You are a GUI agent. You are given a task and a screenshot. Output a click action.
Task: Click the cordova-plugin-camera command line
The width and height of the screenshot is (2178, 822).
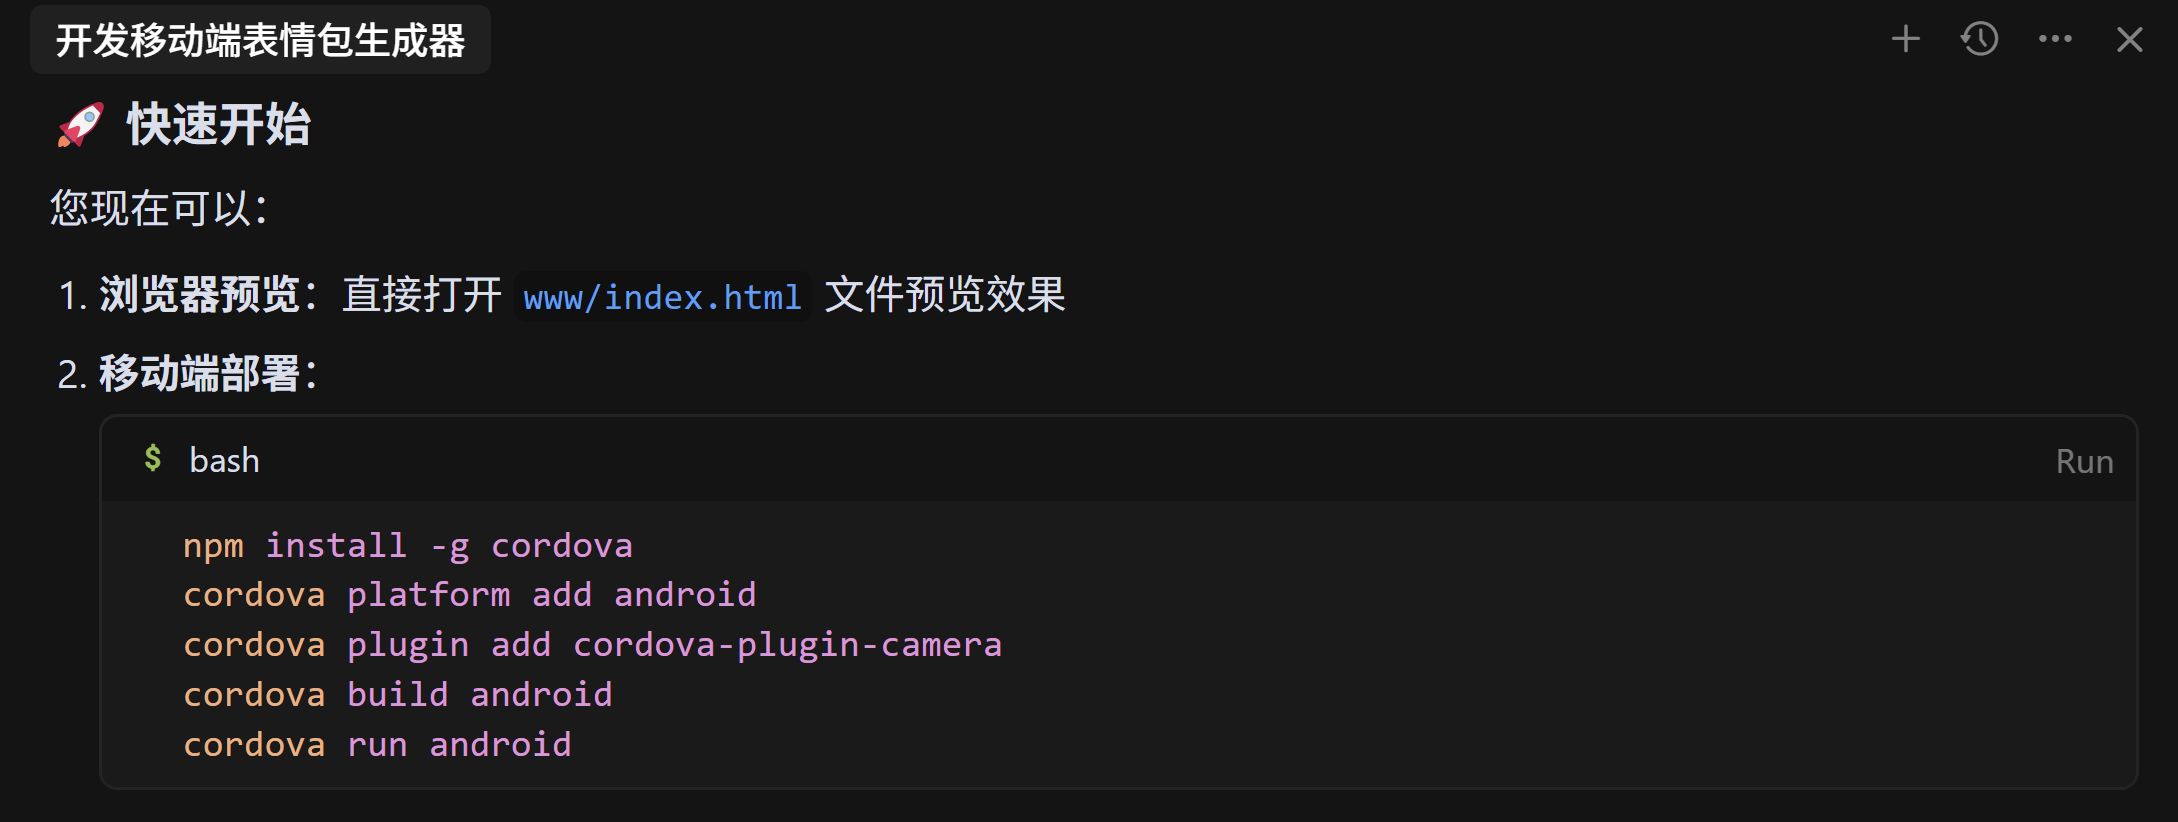(x=593, y=645)
